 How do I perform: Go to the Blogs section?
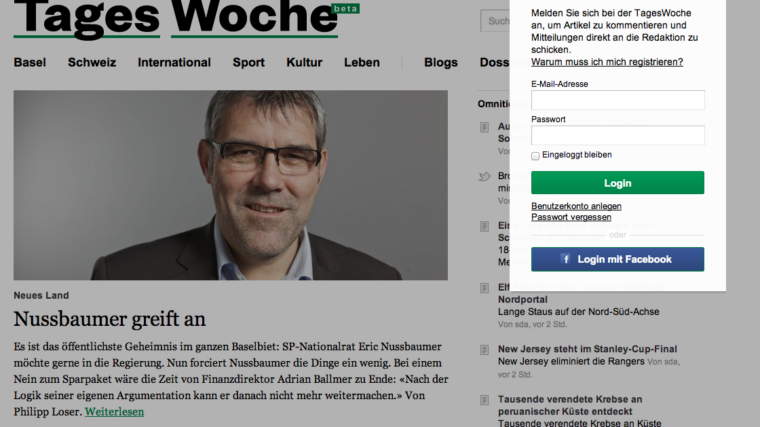(441, 63)
